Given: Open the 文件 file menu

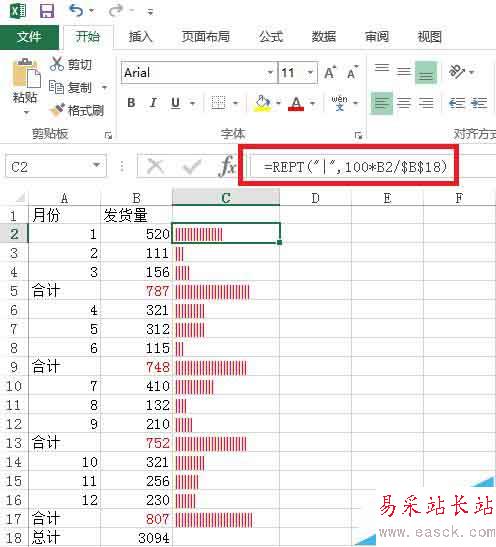Looking at the screenshot, I should point(29,37).
